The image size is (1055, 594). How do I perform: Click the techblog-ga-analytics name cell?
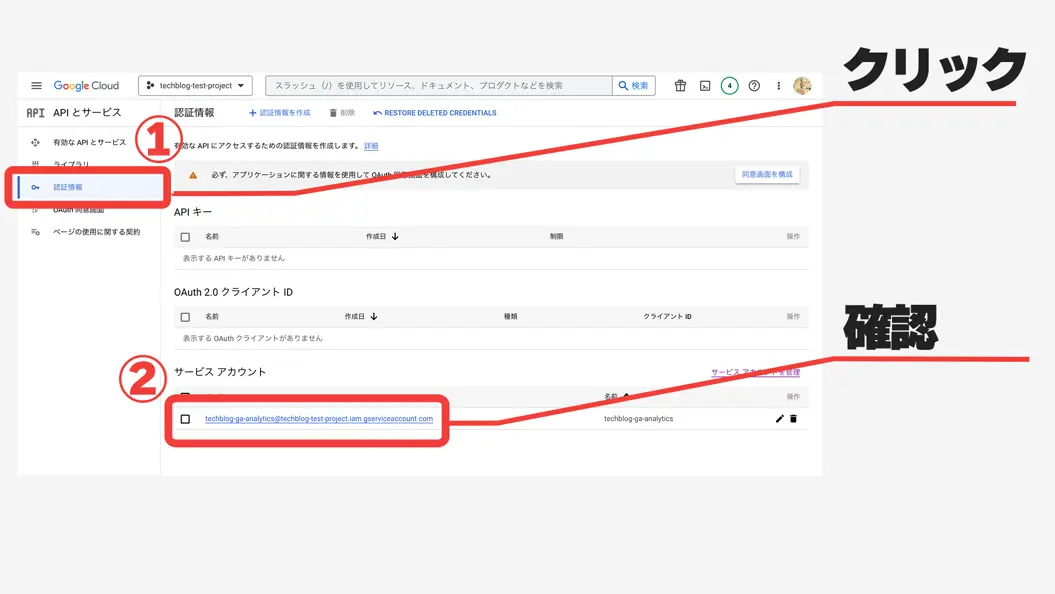click(x=639, y=418)
